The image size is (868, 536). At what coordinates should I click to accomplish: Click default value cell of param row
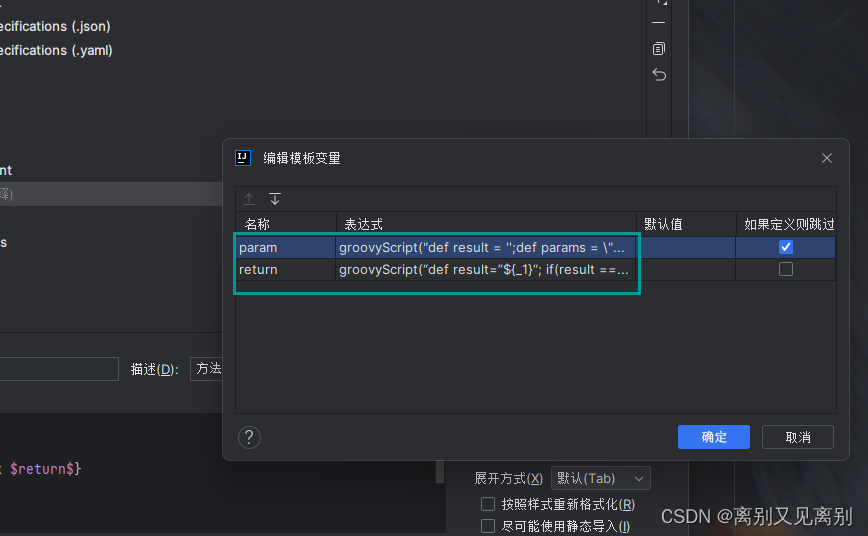coord(686,248)
